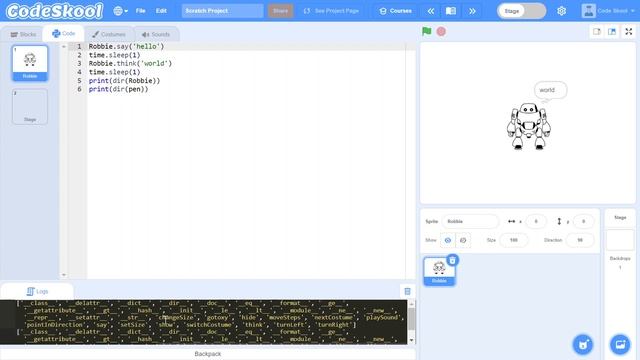Click the user avatar icon
This screenshot has width=640, height=360.
point(588,11)
